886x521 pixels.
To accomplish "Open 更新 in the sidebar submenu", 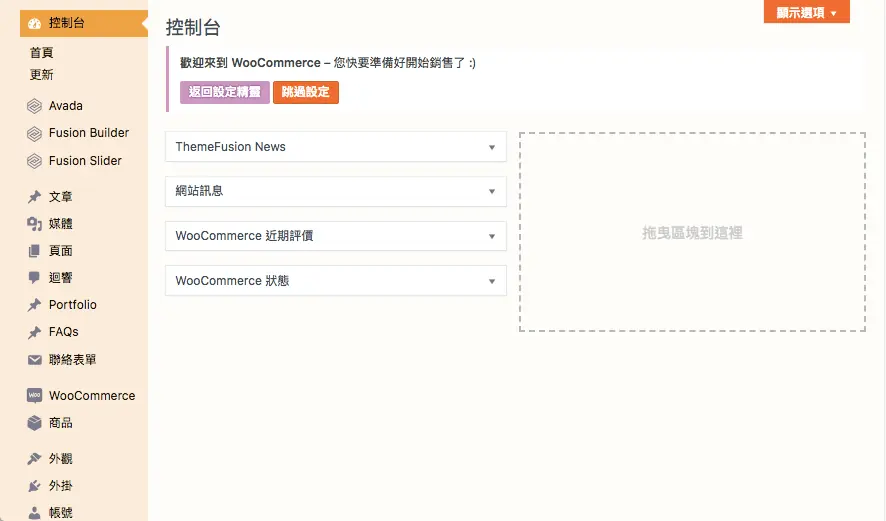I will coord(42,75).
